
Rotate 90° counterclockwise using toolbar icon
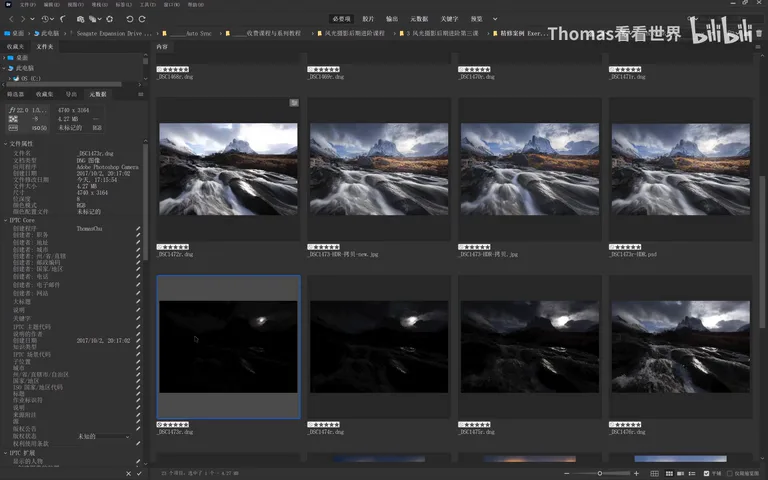[x=129, y=19]
